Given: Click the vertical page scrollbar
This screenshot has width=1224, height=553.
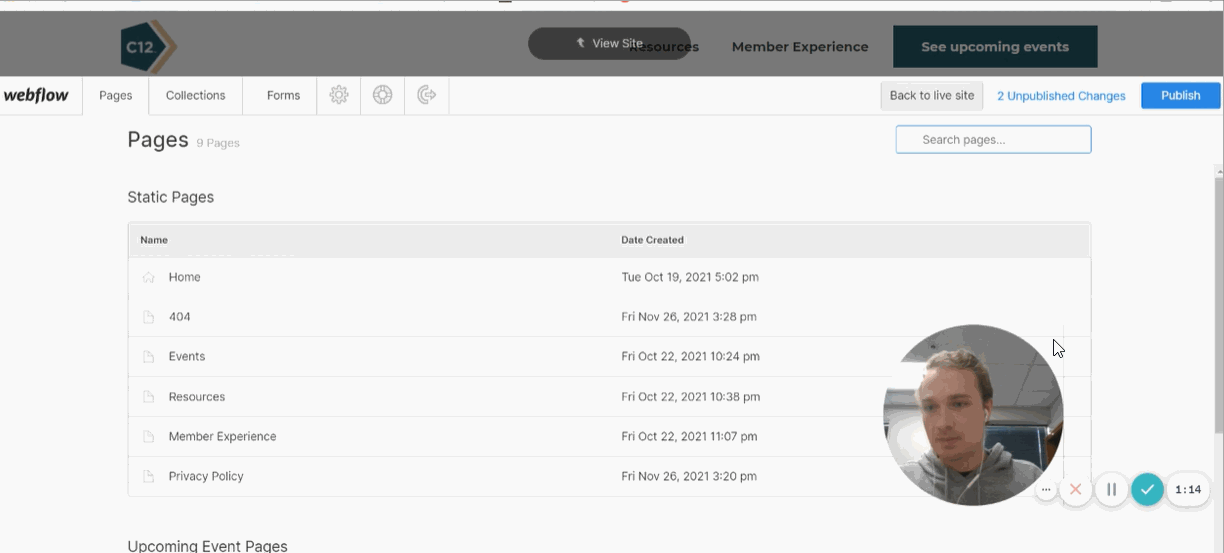Looking at the screenshot, I should [x=1218, y=300].
